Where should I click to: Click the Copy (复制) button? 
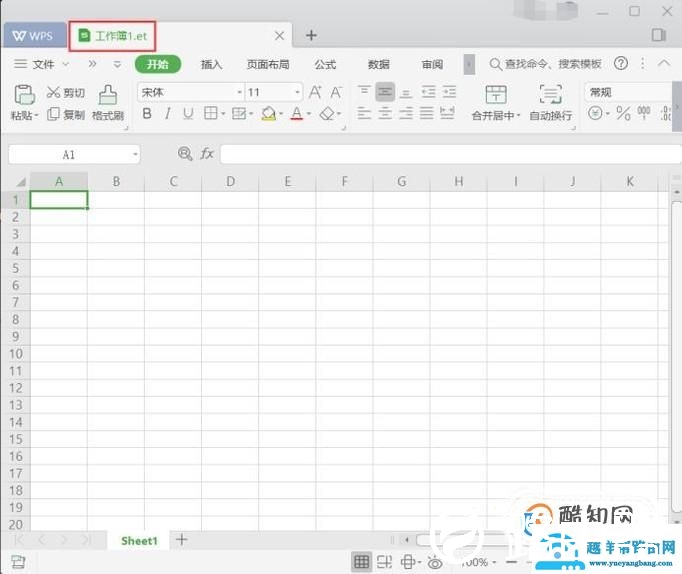pyautogui.click(x=65, y=114)
